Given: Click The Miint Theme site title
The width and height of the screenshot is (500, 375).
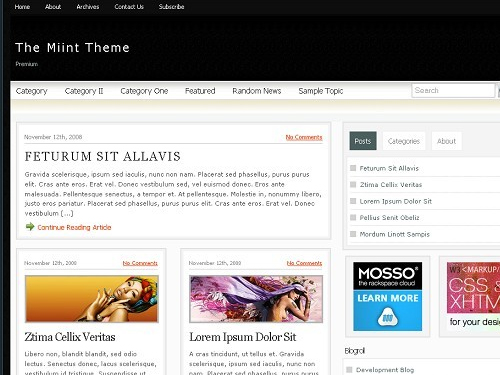Looking at the screenshot, I should 72,48.
